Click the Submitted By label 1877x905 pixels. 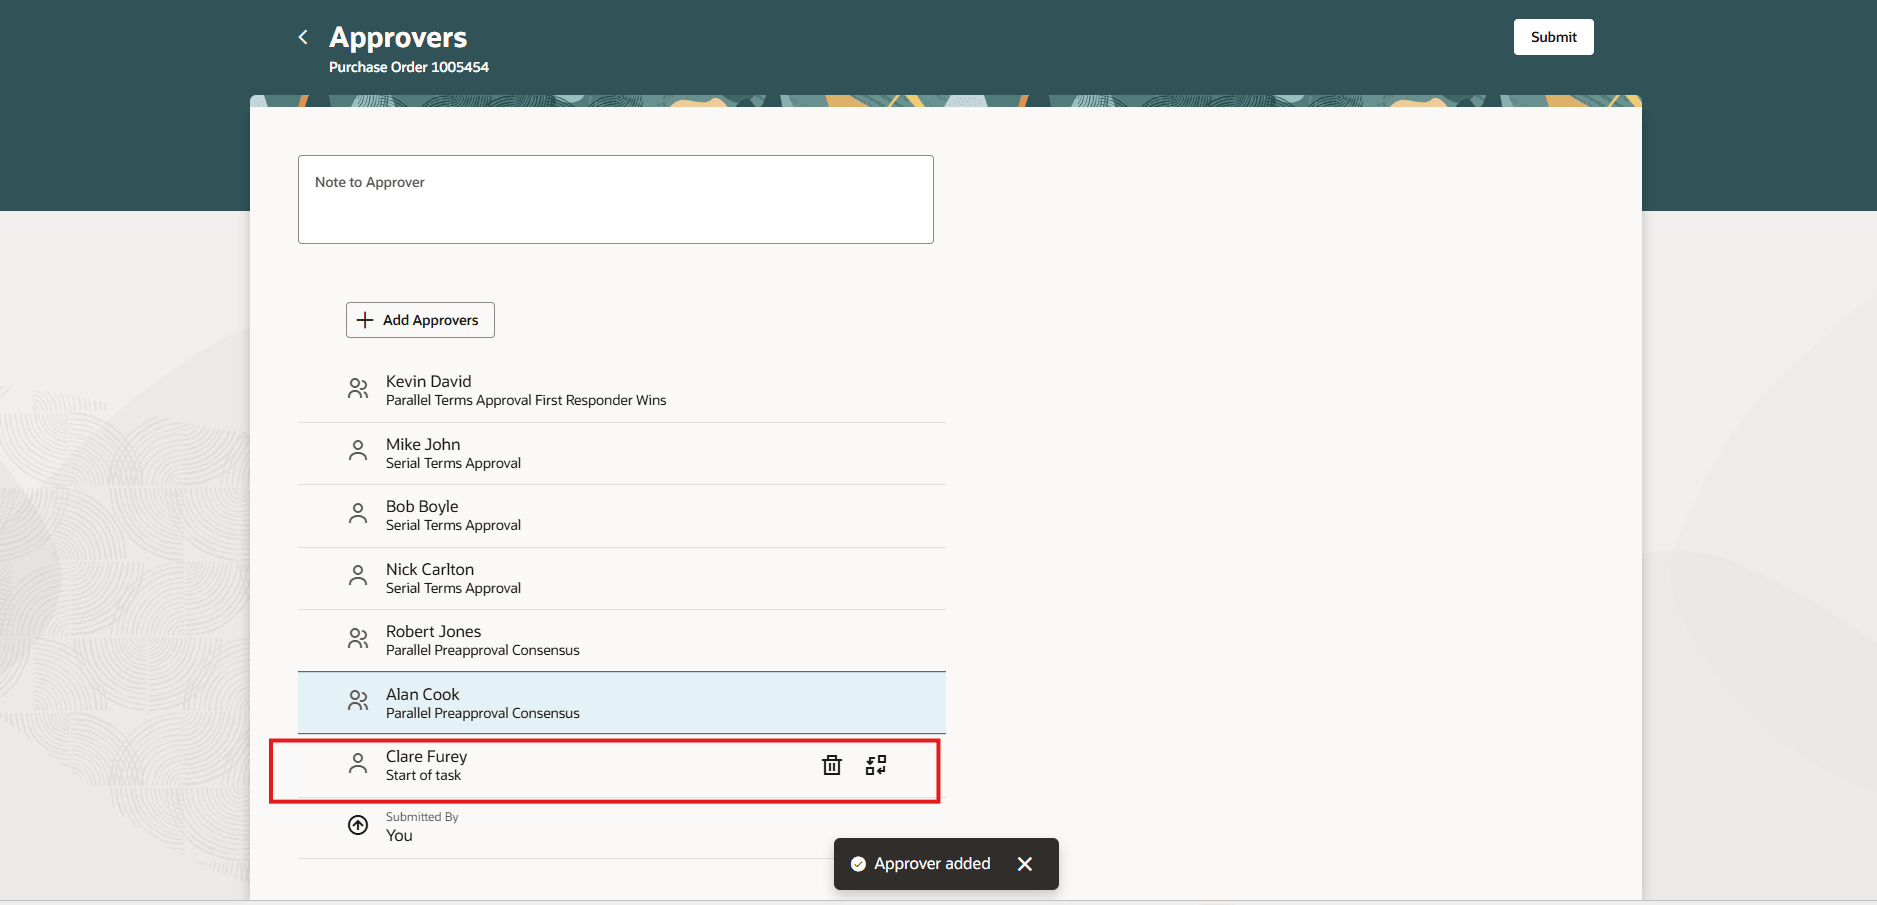pyautogui.click(x=422, y=817)
